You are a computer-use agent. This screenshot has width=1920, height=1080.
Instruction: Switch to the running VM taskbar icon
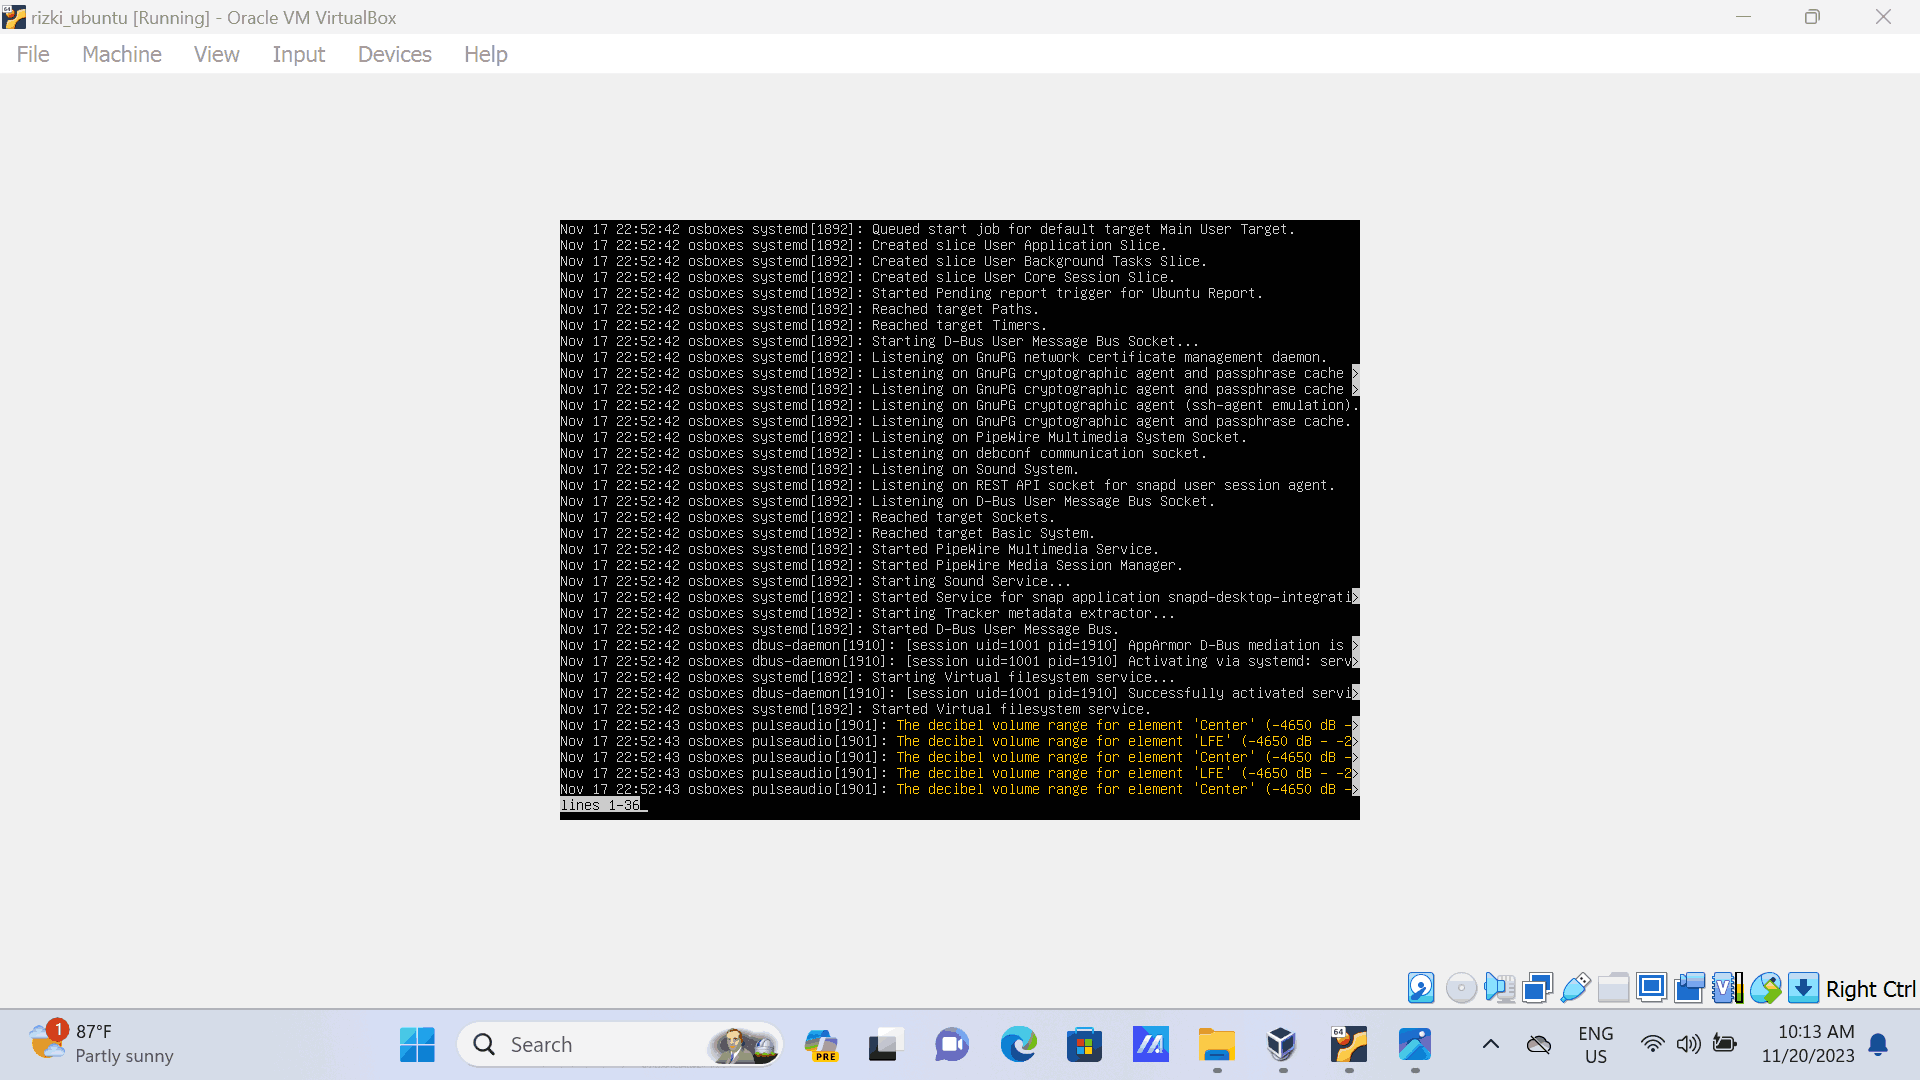tap(1349, 1045)
